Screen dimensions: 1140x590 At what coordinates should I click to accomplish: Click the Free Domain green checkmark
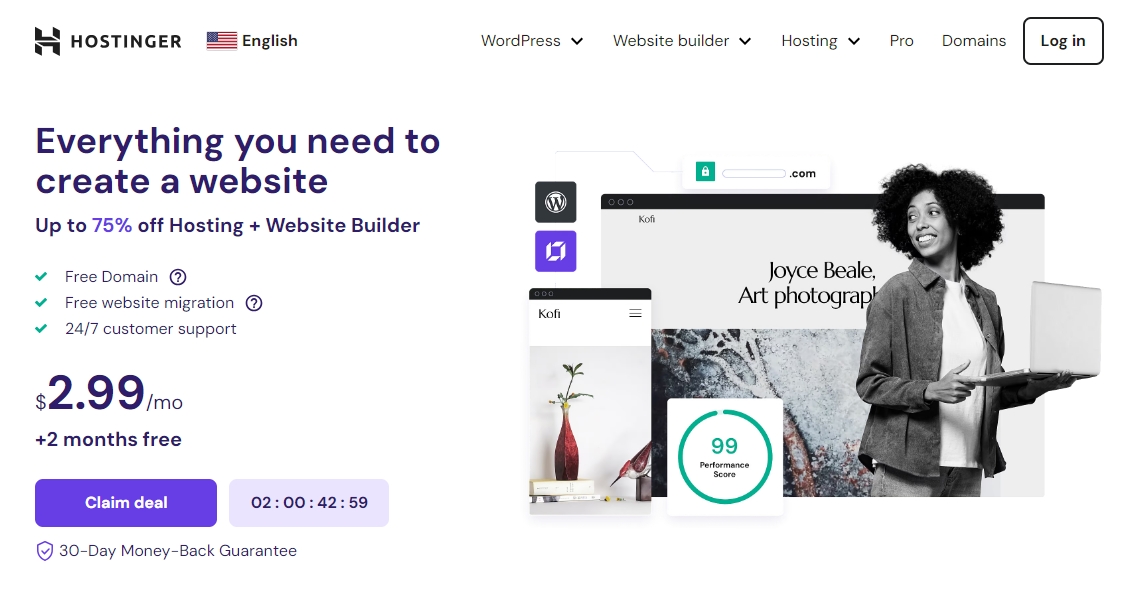(41, 277)
